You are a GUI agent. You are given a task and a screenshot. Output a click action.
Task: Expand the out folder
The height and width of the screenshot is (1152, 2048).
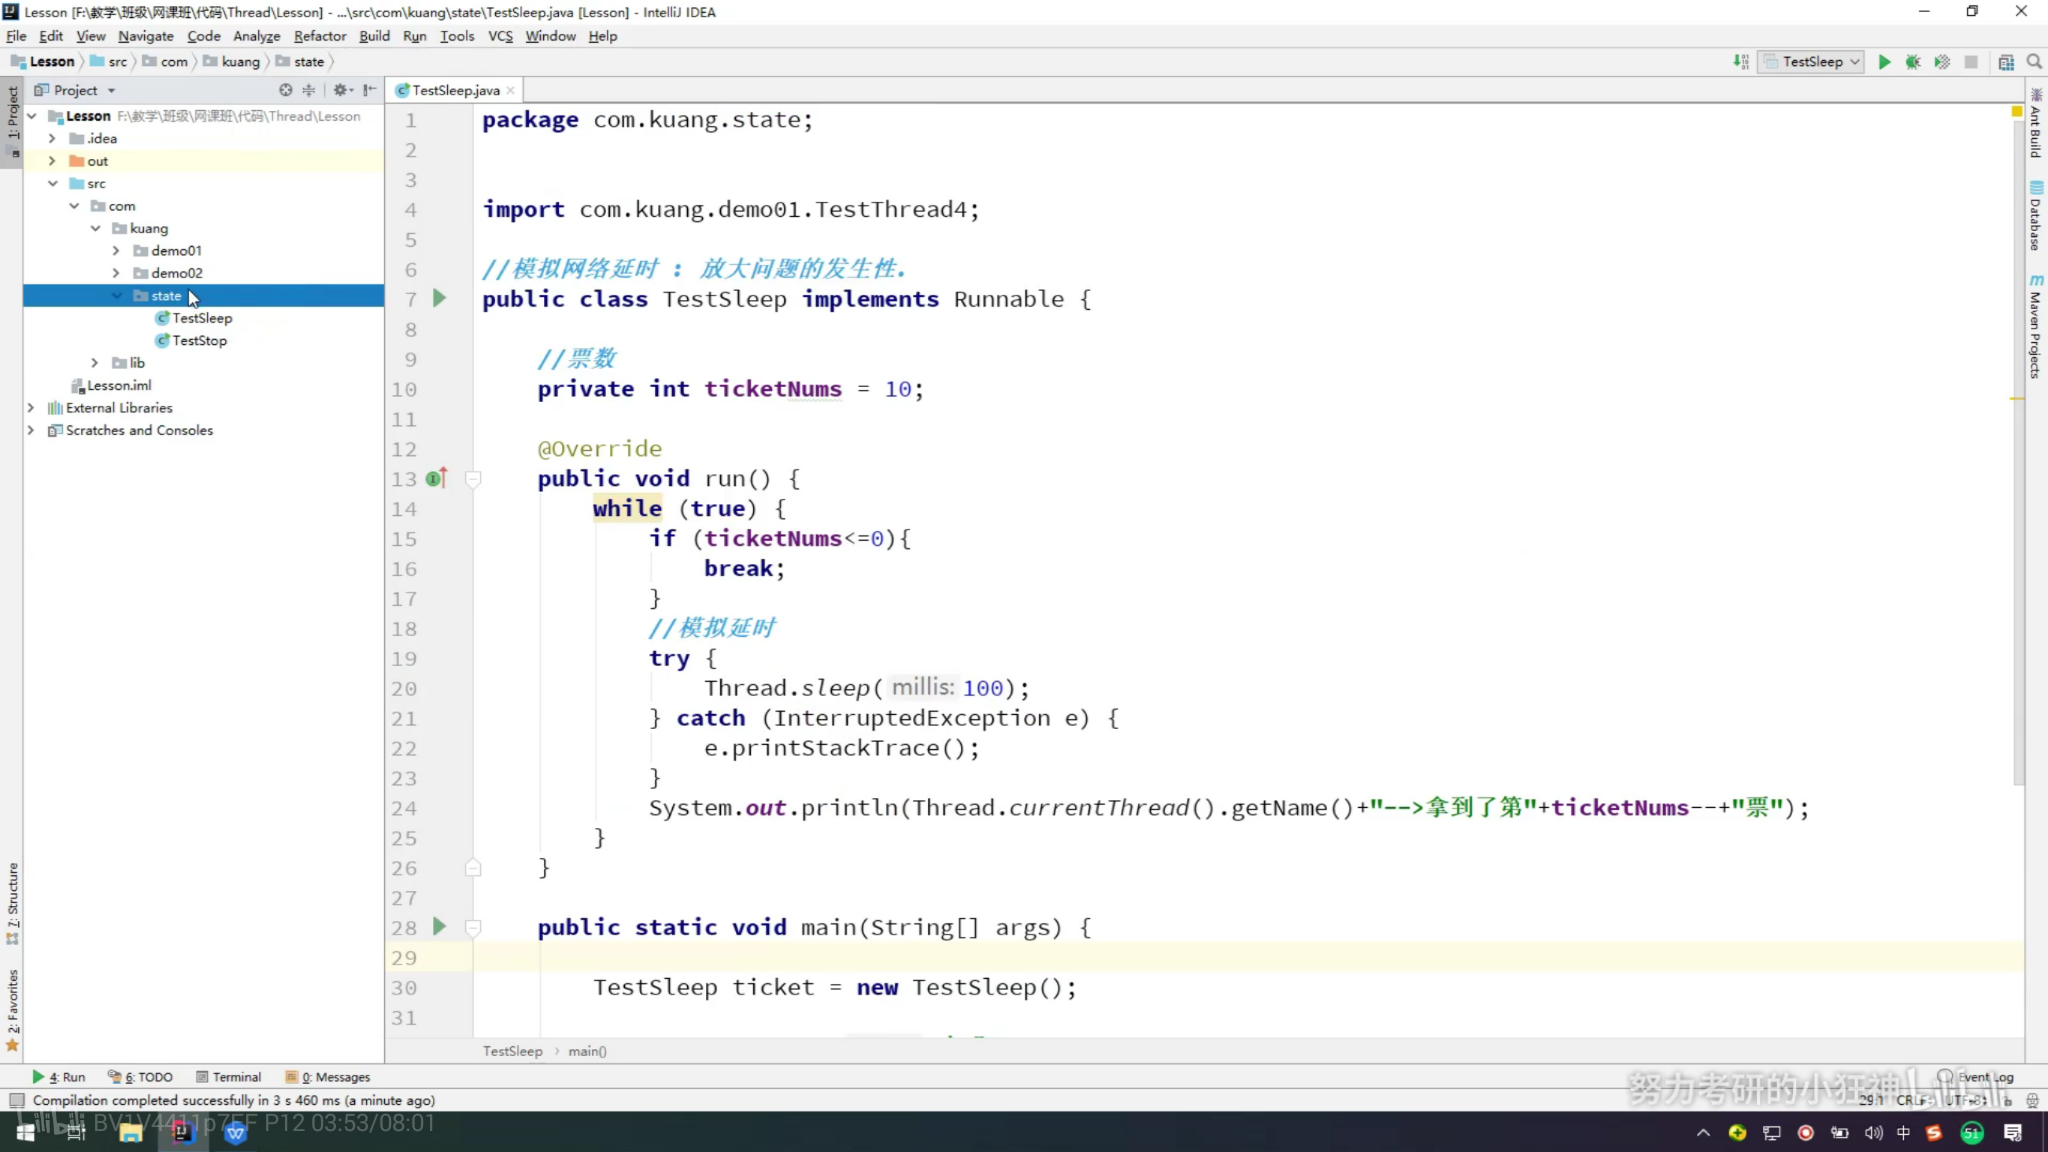click(x=52, y=161)
